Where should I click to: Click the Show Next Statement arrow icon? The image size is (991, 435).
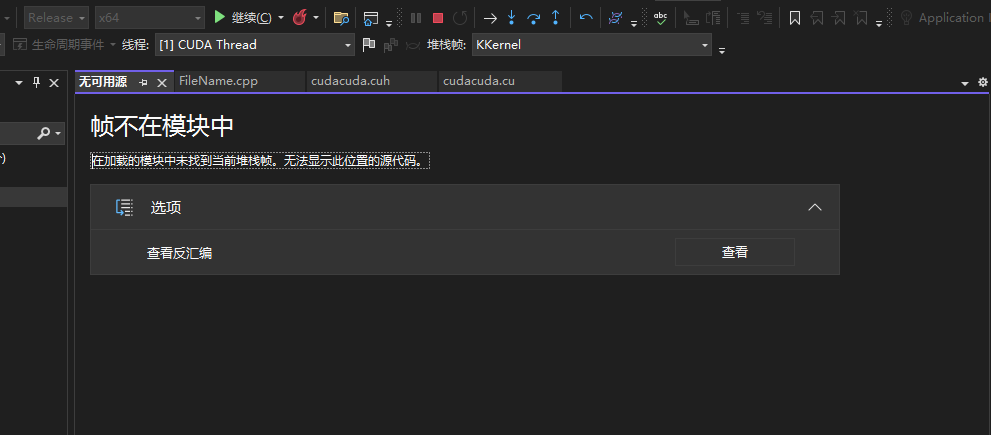tap(490, 18)
